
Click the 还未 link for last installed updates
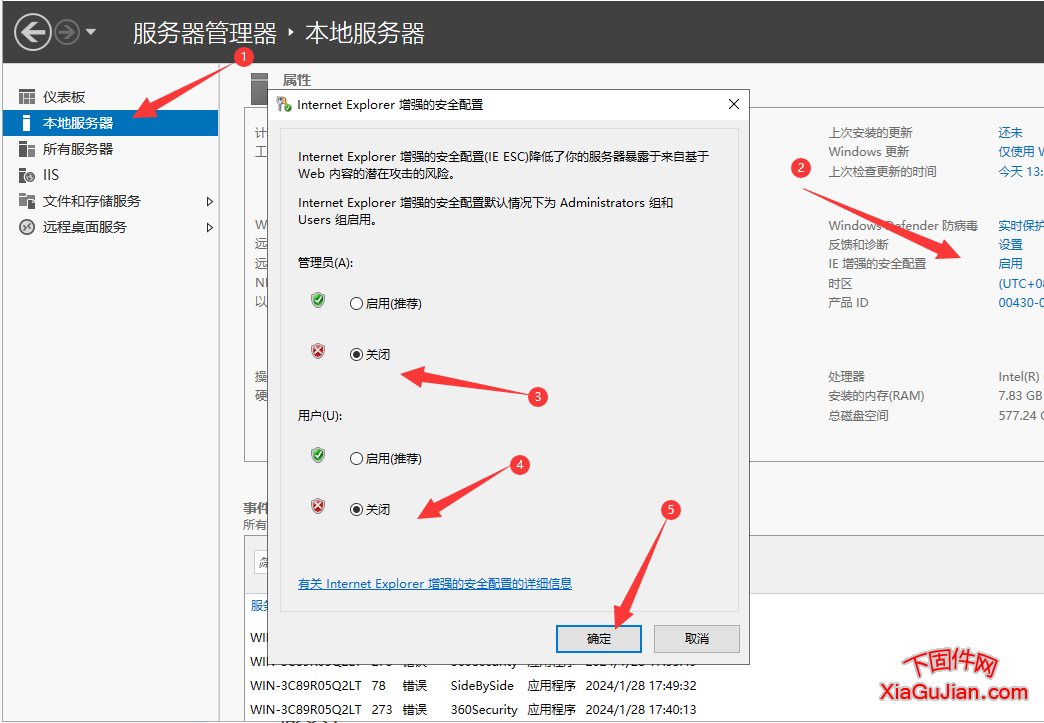pyautogui.click(x=1010, y=132)
